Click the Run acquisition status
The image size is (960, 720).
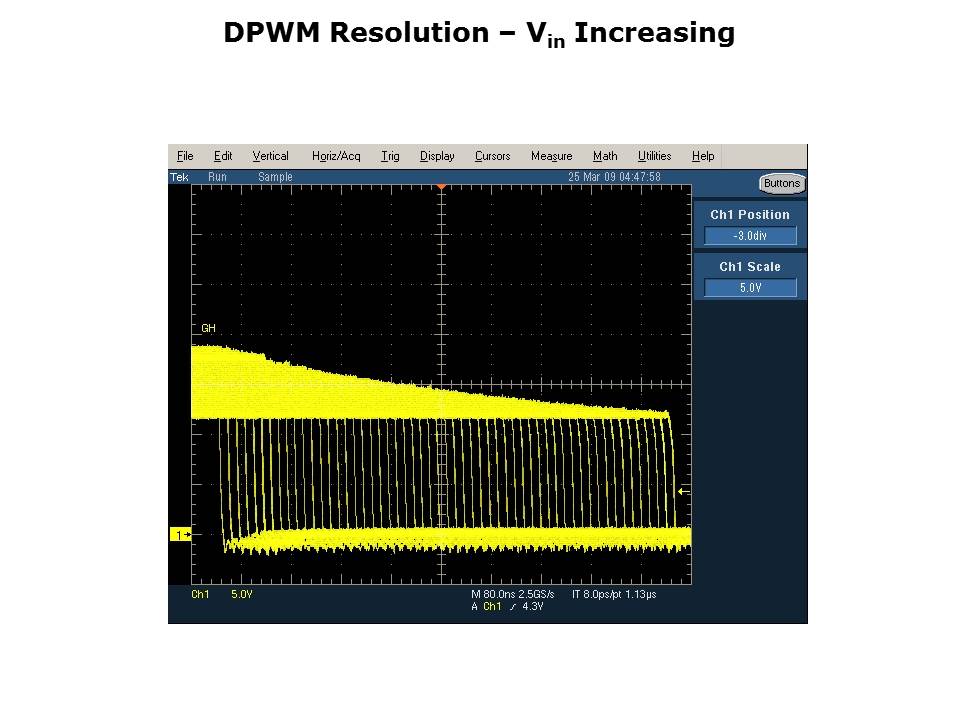tap(217, 177)
